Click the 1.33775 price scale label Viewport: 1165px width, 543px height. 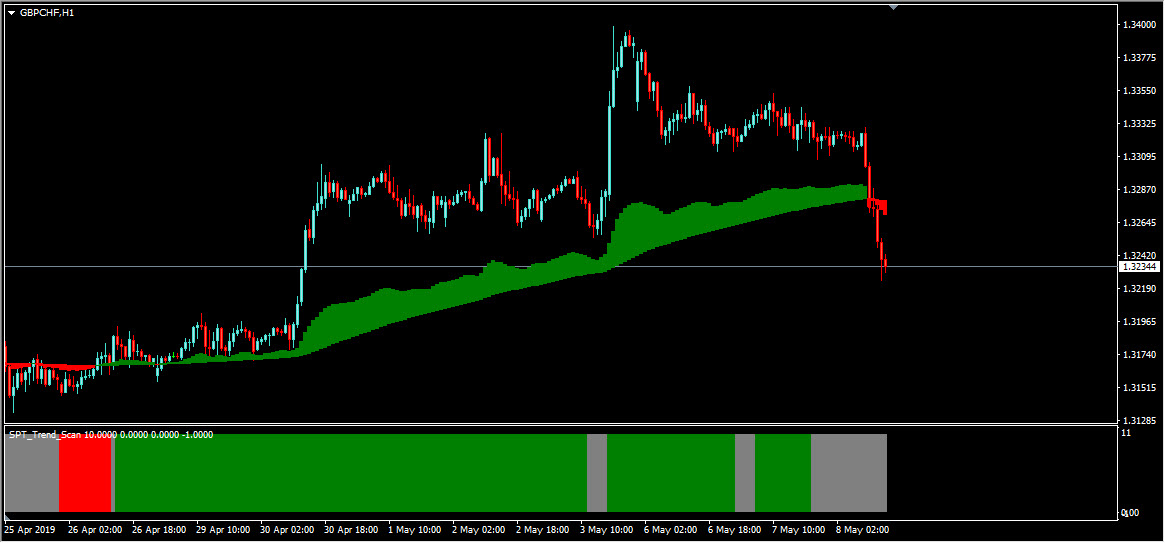point(1140,58)
